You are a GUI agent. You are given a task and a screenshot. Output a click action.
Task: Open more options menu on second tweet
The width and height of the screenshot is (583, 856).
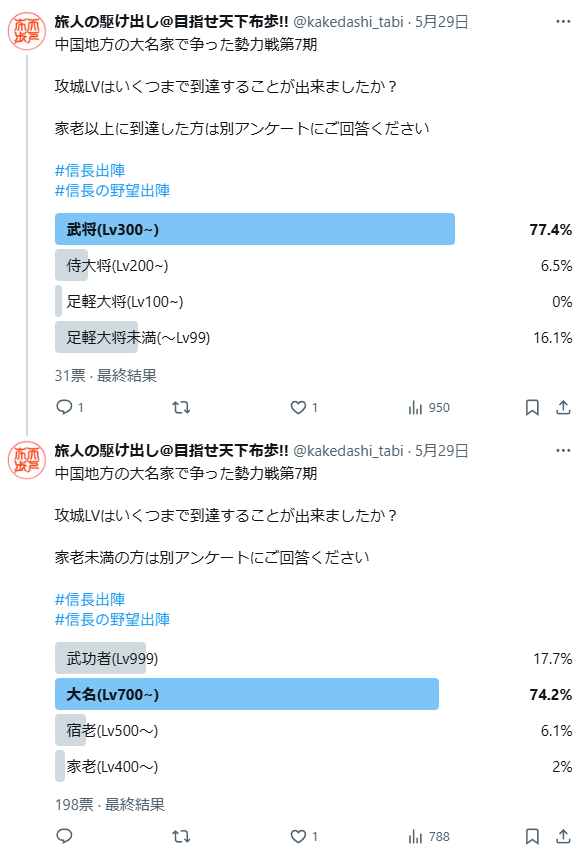pyautogui.click(x=563, y=450)
